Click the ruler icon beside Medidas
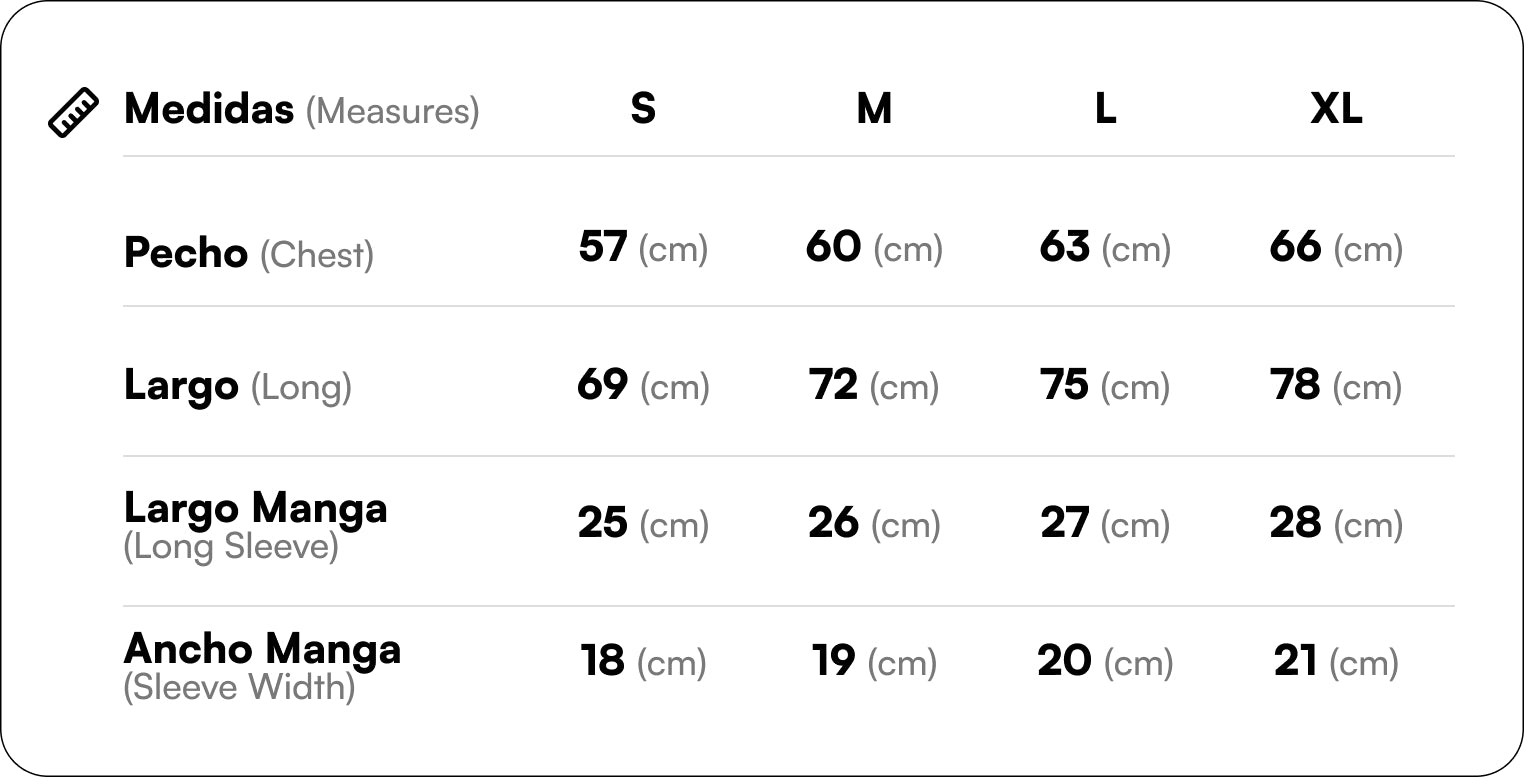Screen dimensions: 1524x777 tap(73, 112)
